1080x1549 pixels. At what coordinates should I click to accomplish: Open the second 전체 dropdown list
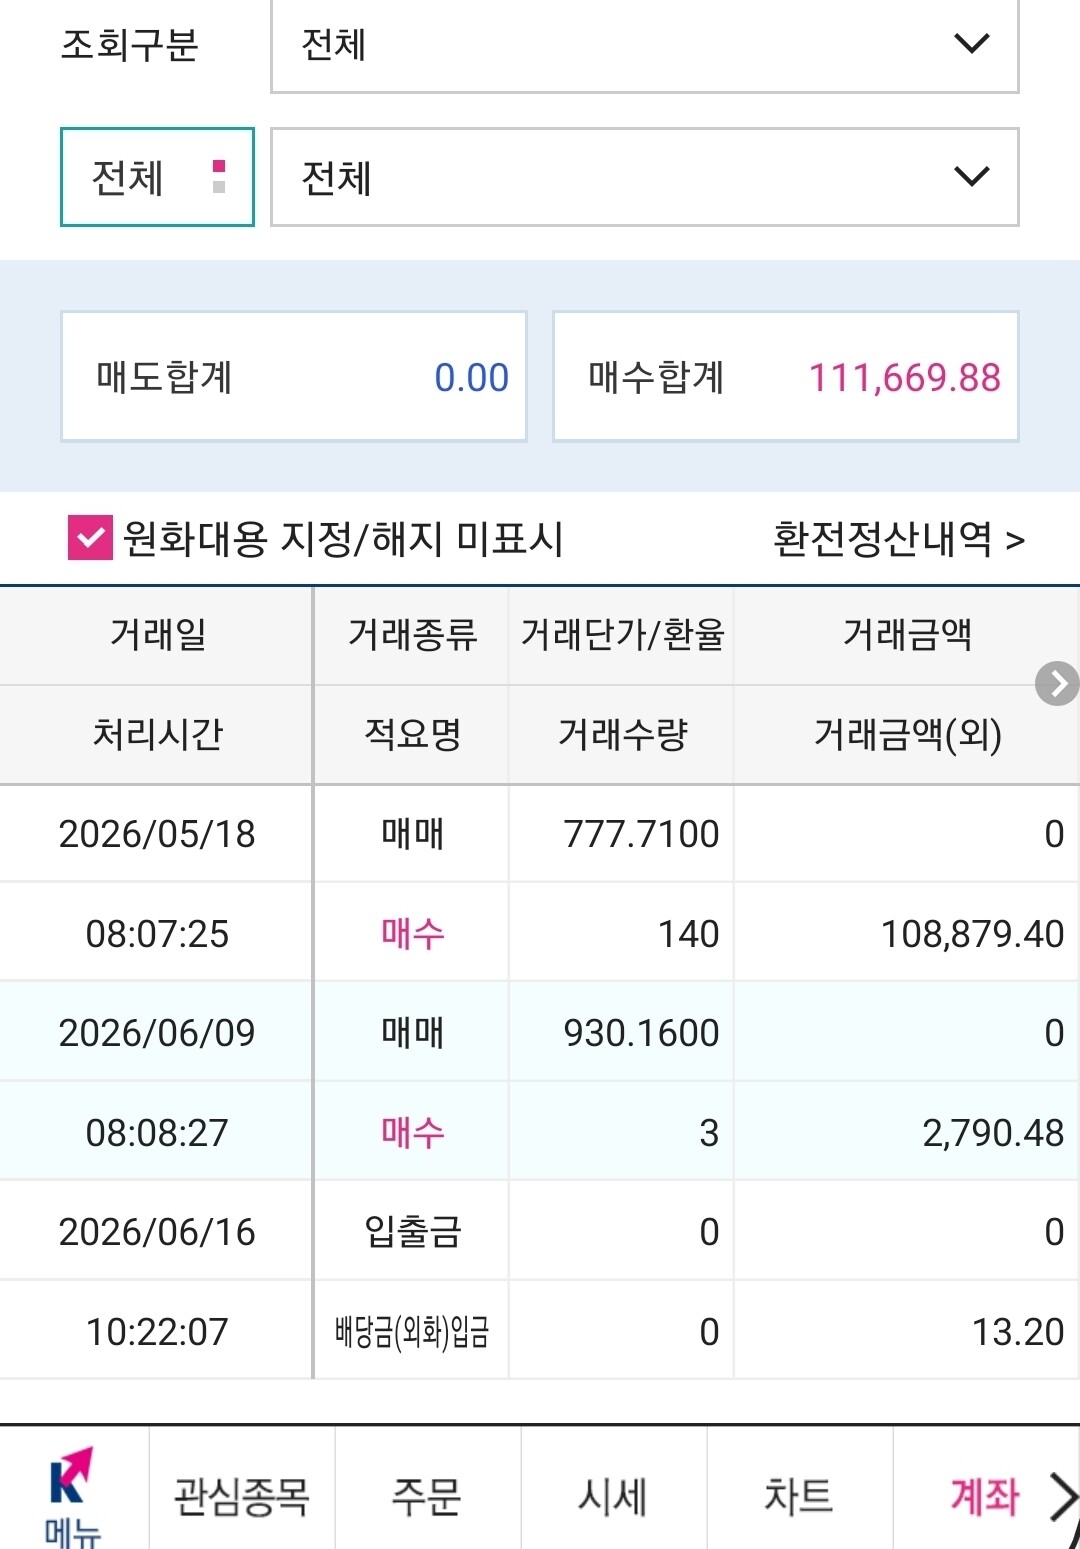tap(645, 177)
